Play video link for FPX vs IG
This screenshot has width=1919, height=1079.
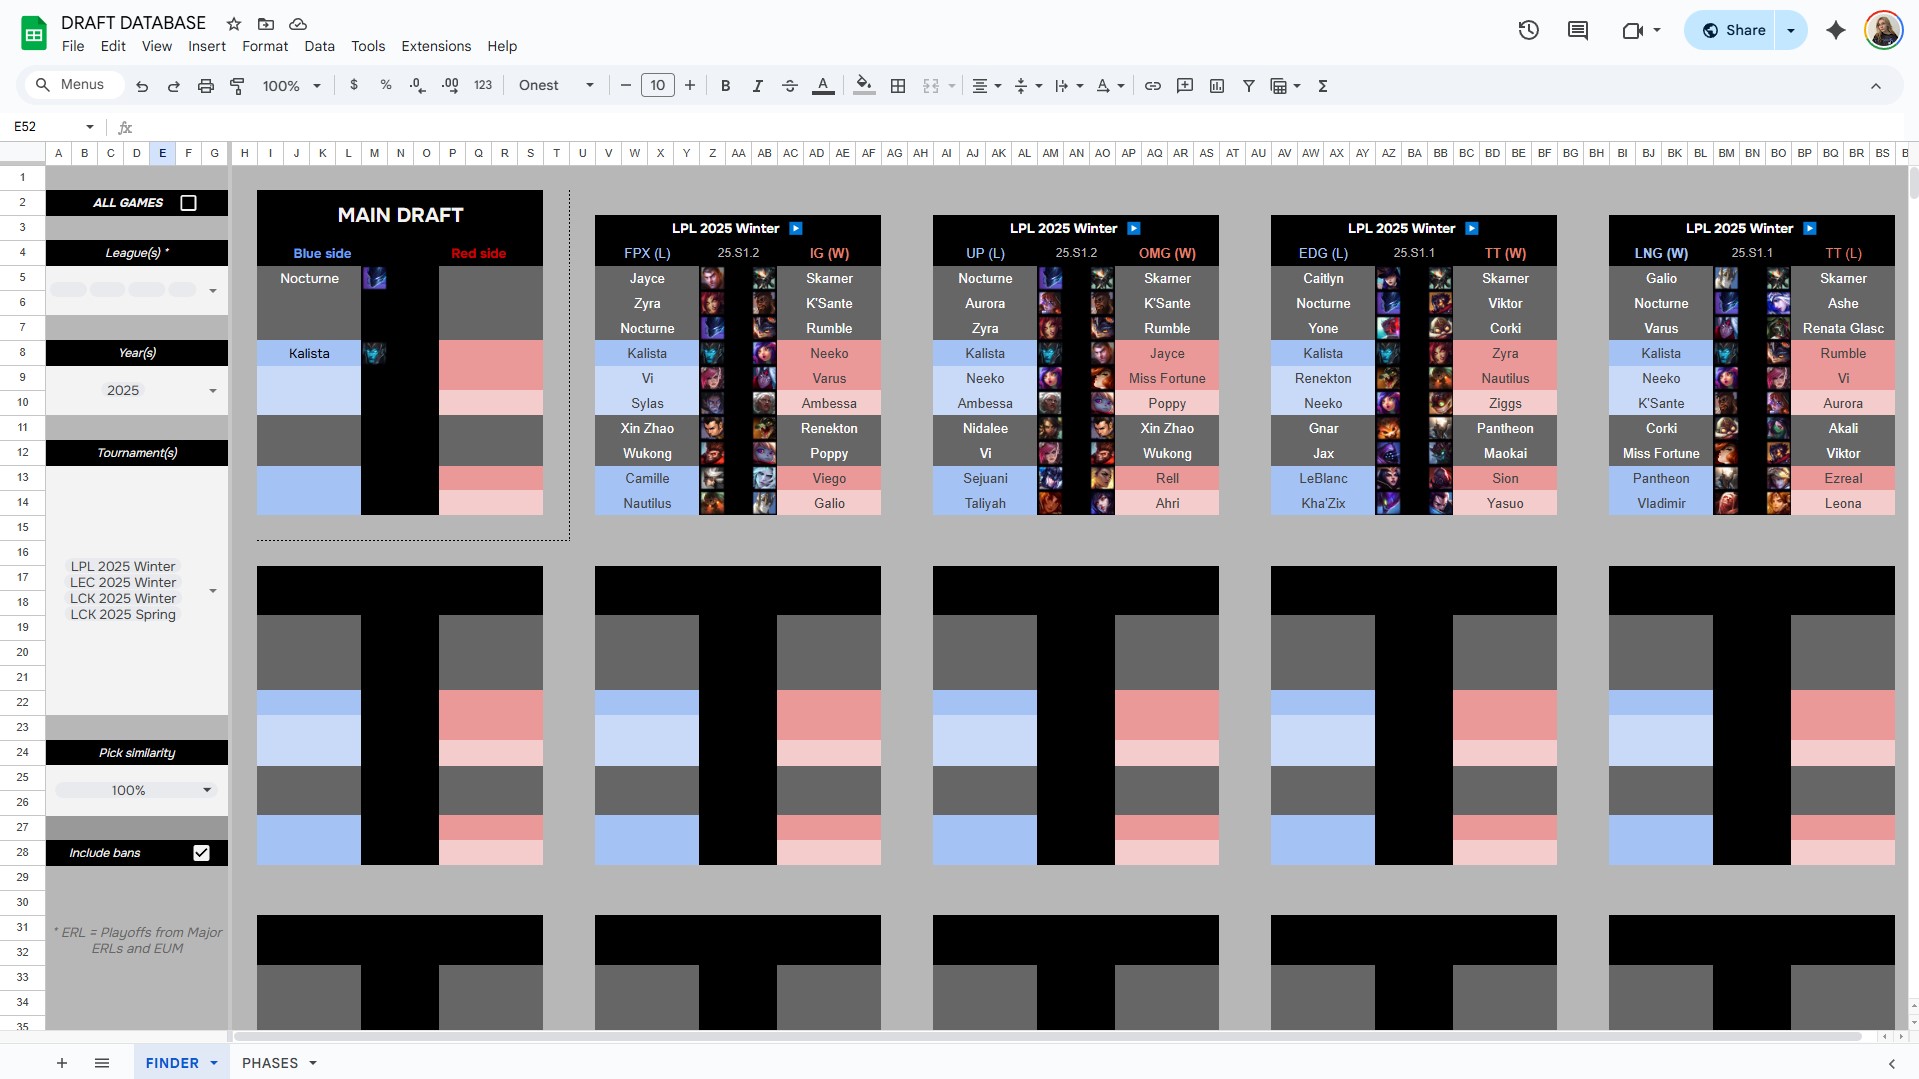pyautogui.click(x=796, y=228)
